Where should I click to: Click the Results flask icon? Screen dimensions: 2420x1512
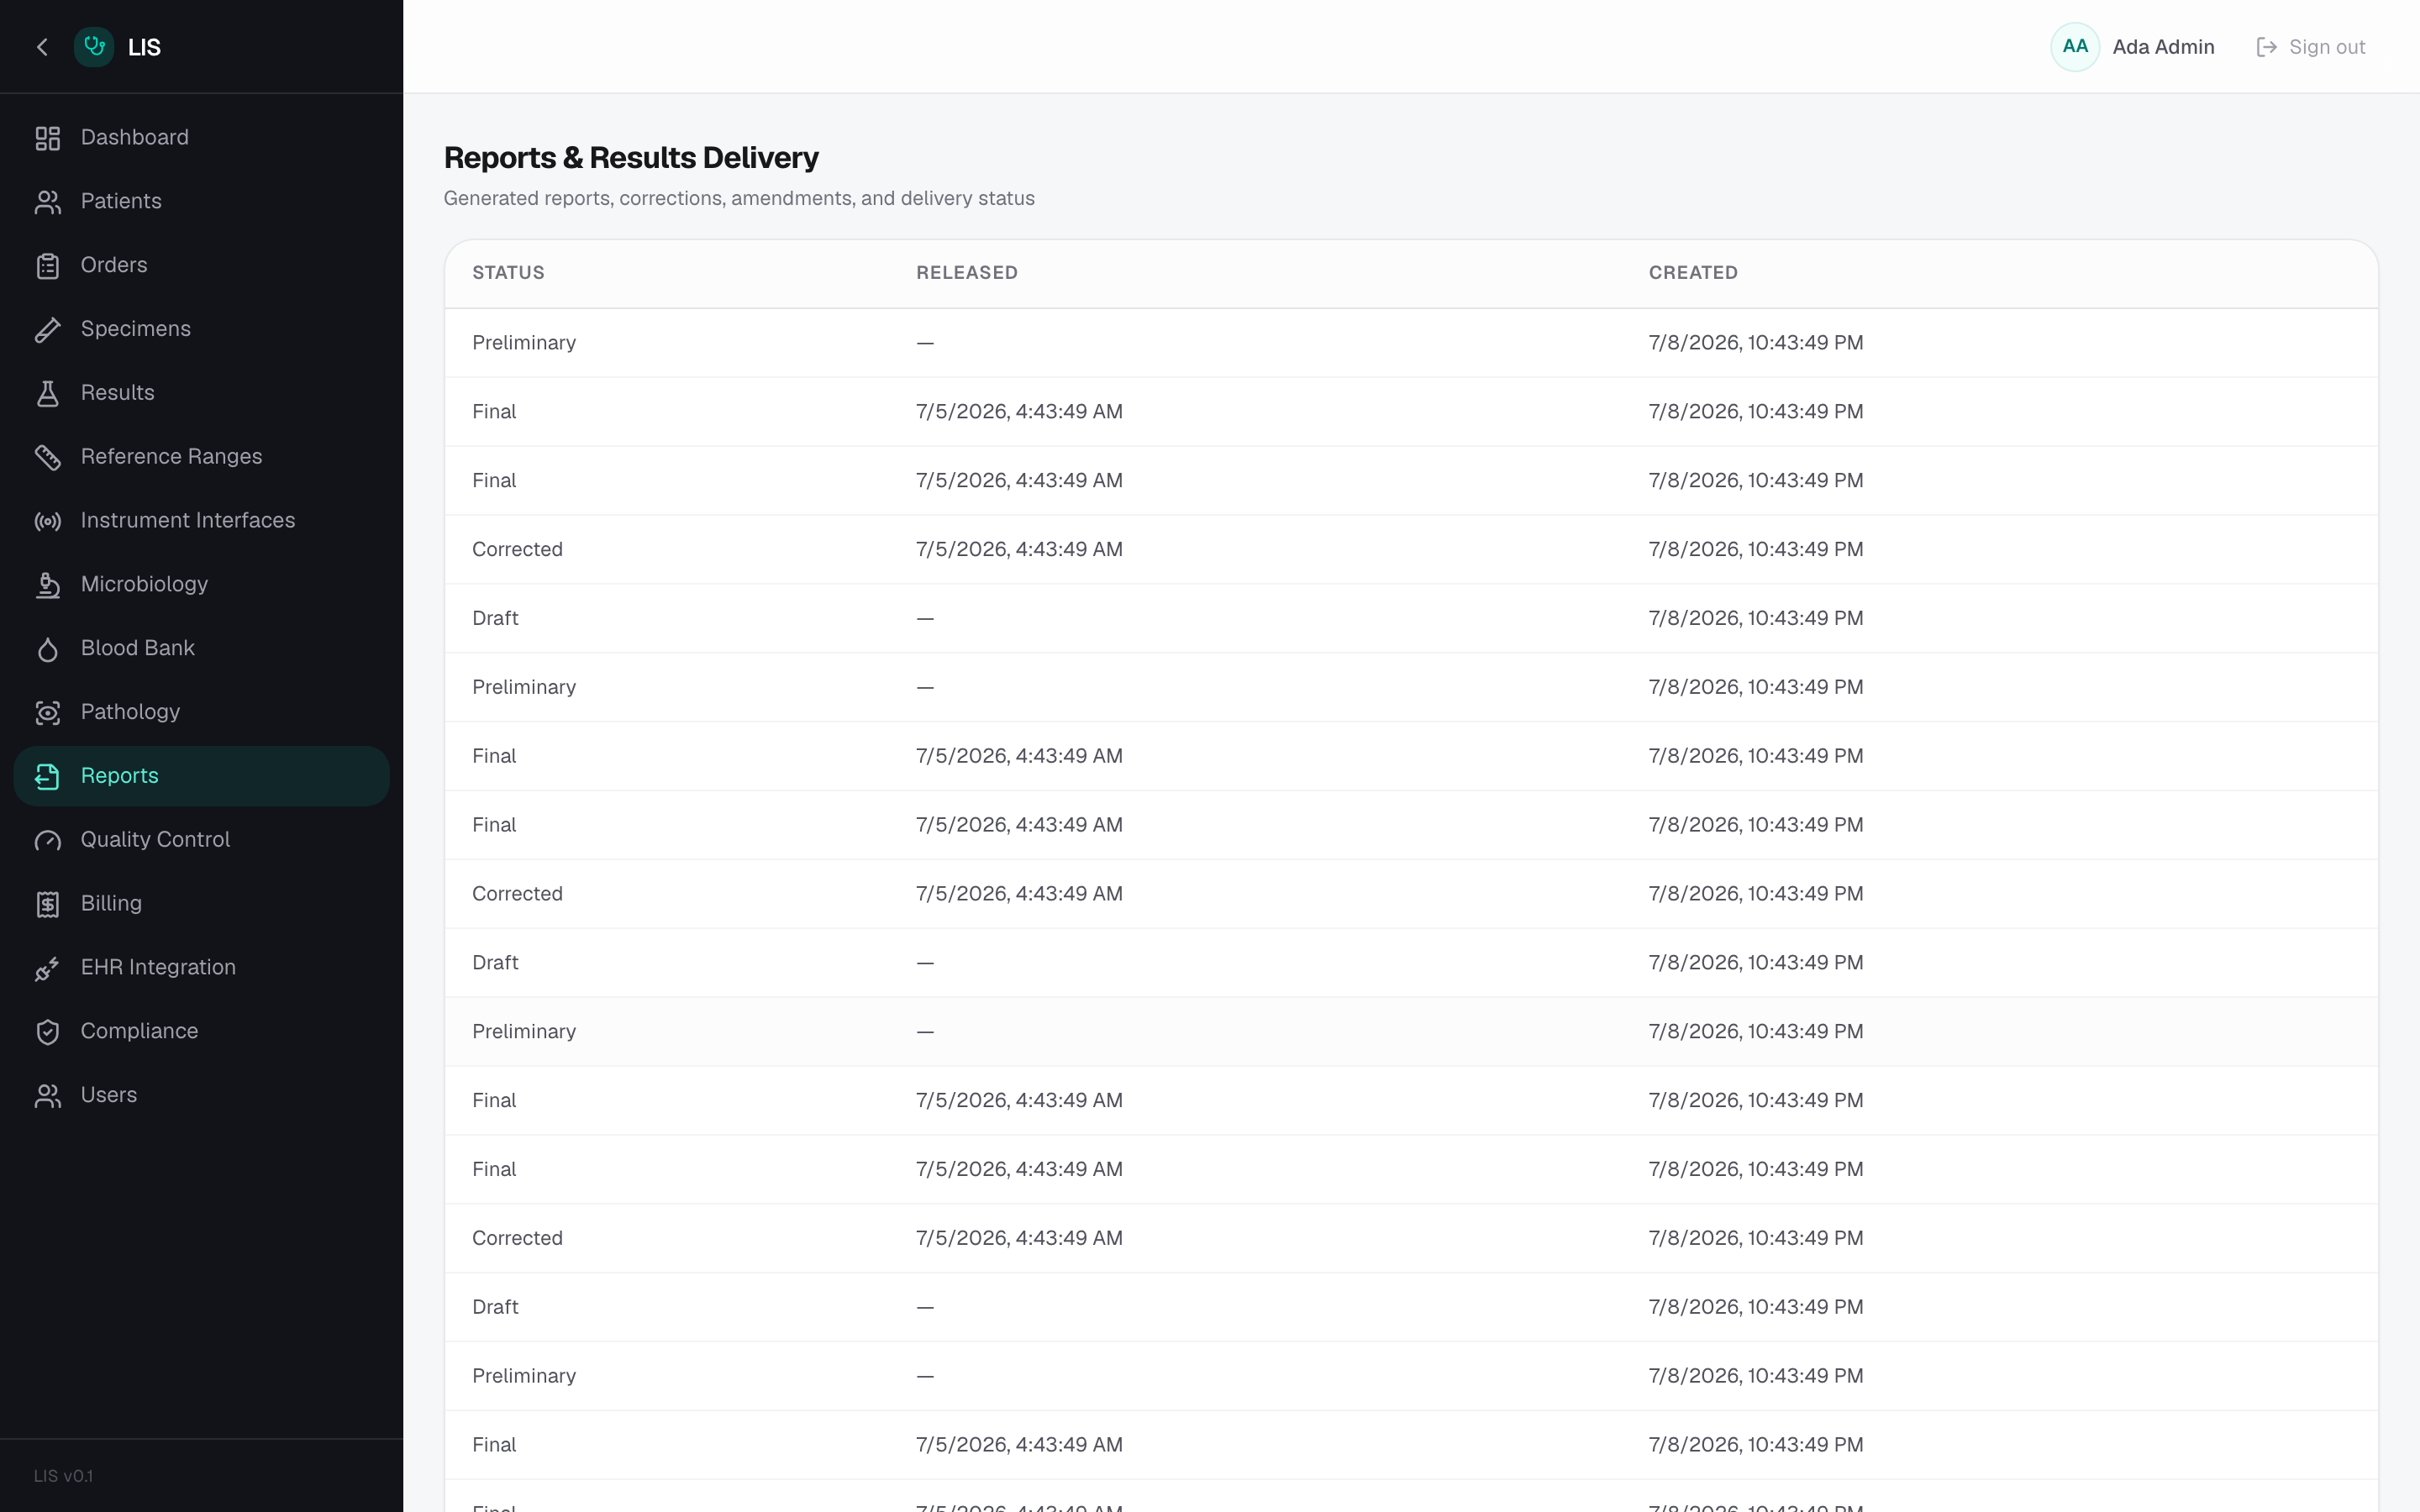[x=47, y=394]
